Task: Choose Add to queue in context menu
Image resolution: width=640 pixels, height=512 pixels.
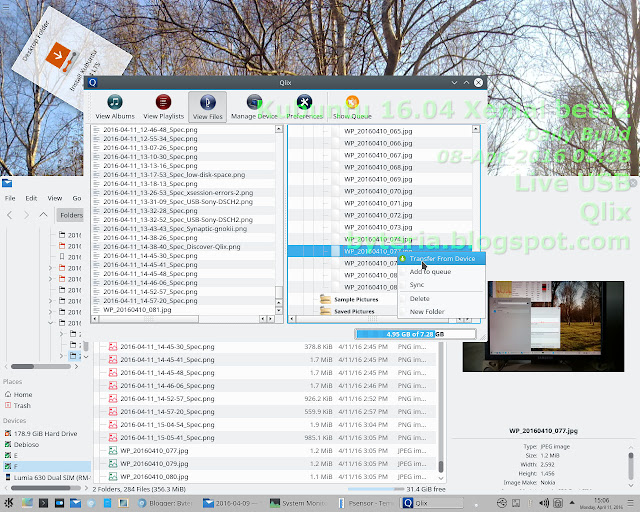Action: click(442, 272)
